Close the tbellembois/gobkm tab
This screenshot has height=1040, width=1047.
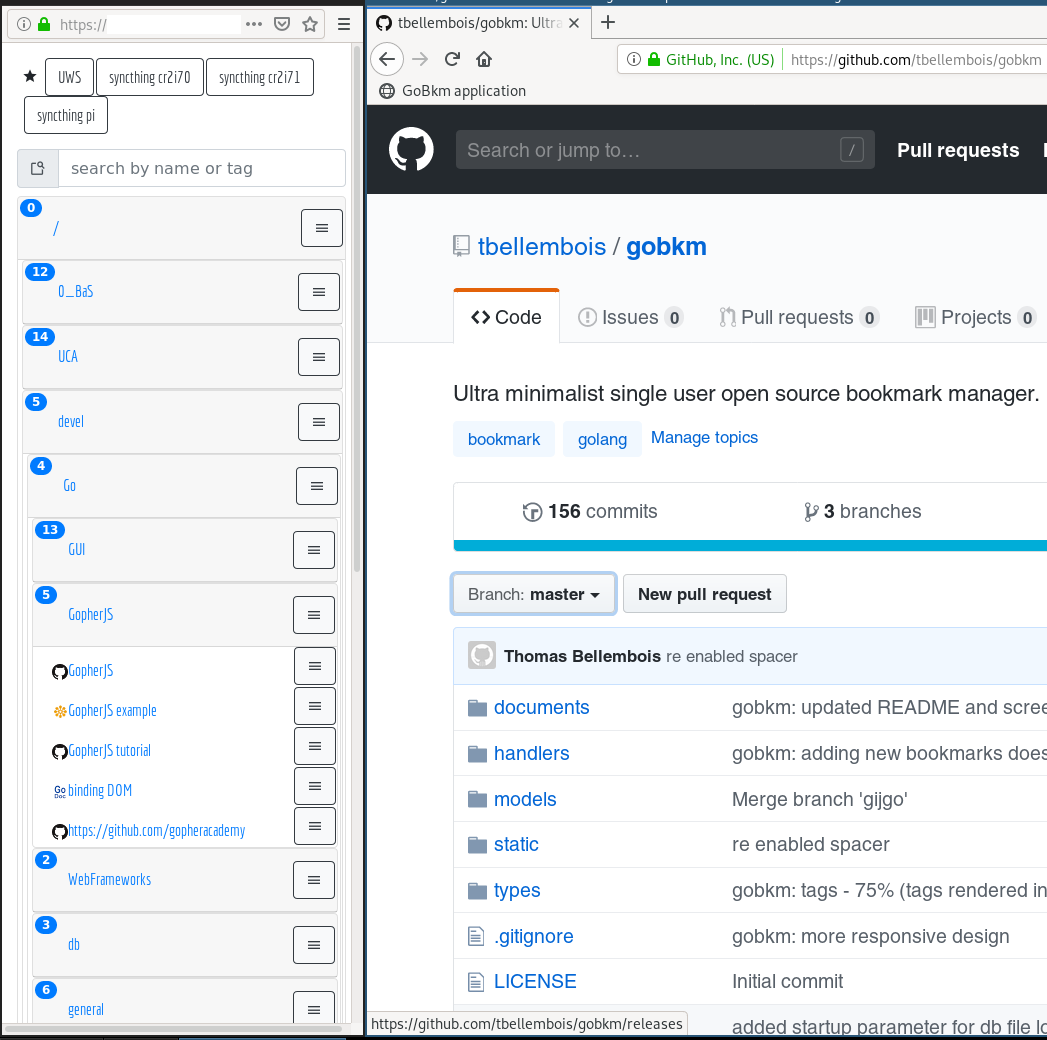(574, 23)
